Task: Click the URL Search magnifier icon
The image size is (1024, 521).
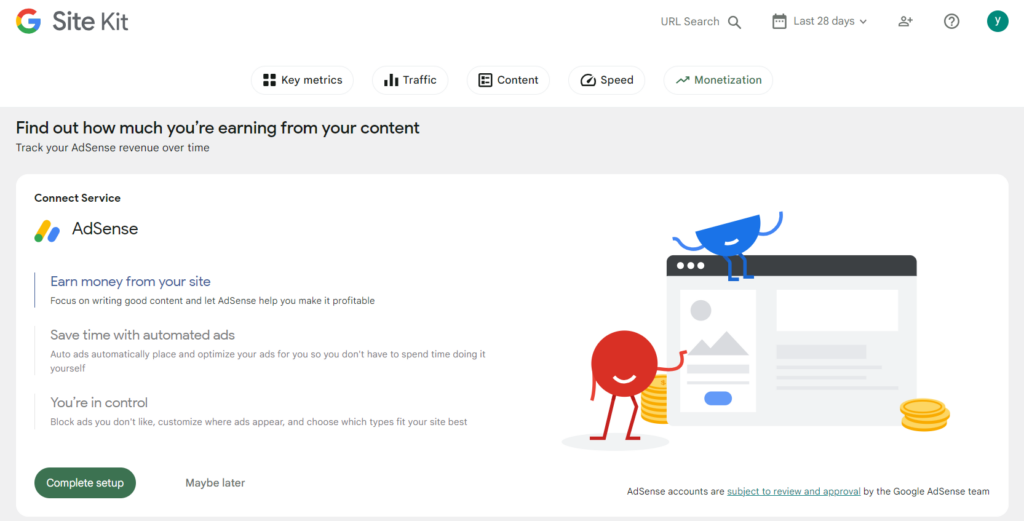Action: pyautogui.click(x=735, y=22)
